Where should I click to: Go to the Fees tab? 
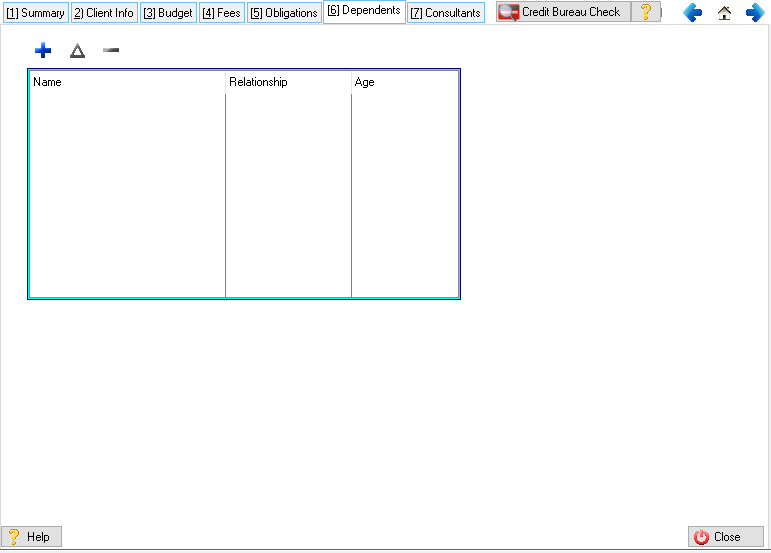coord(222,13)
